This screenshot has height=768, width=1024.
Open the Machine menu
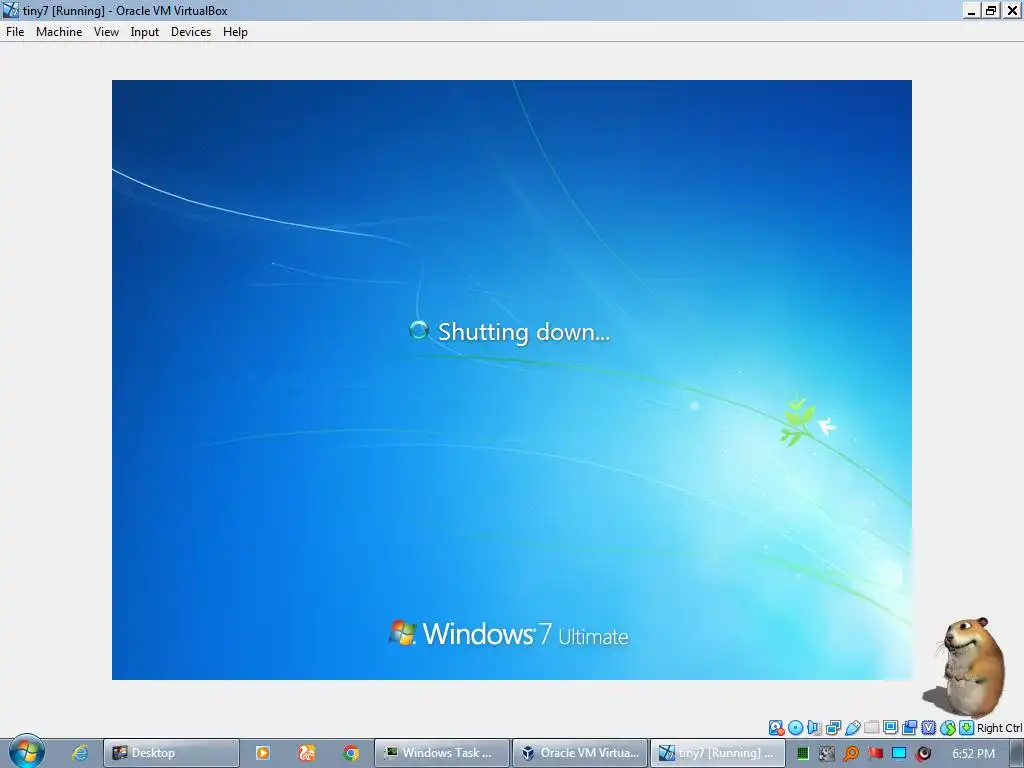(x=59, y=32)
